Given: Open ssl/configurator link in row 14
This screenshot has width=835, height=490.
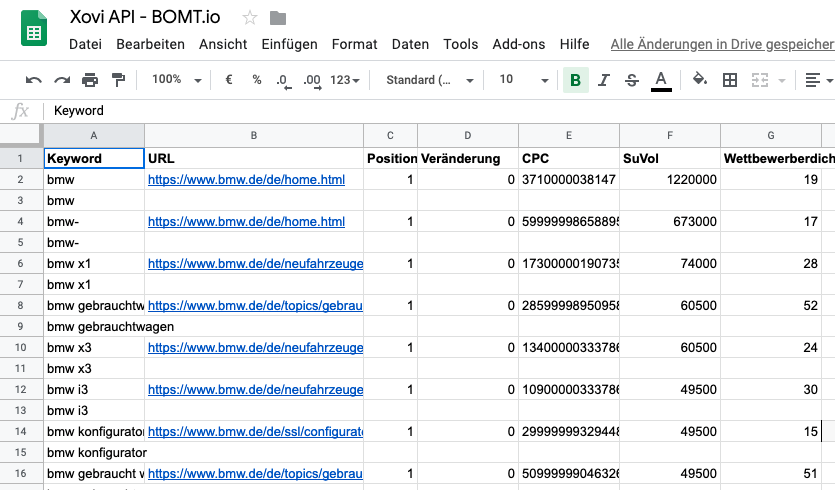Looking at the screenshot, I should [x=256, y=432].
